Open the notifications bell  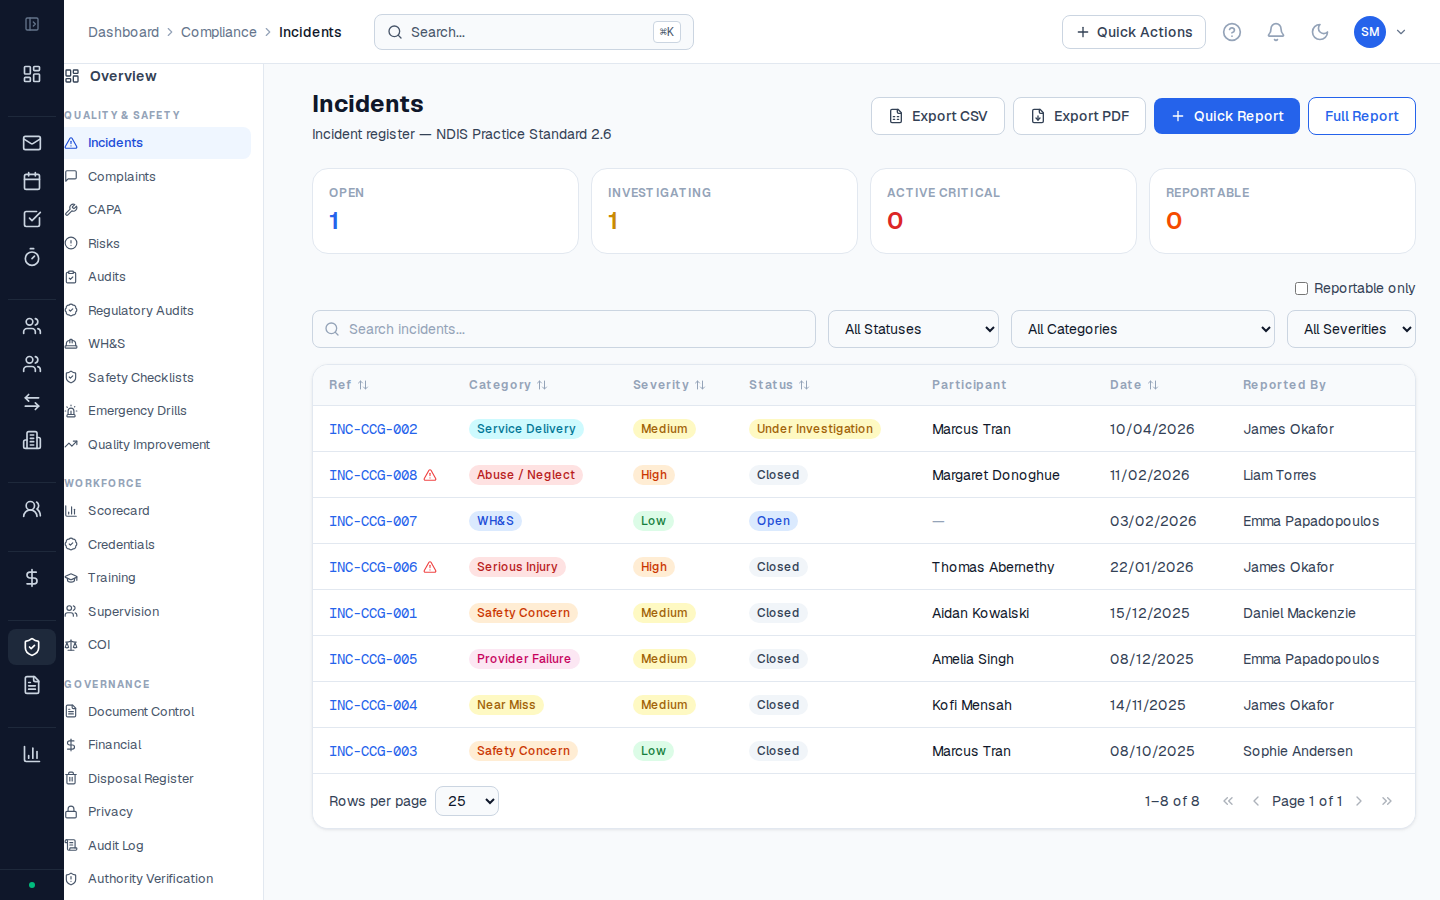[1276, 32]
